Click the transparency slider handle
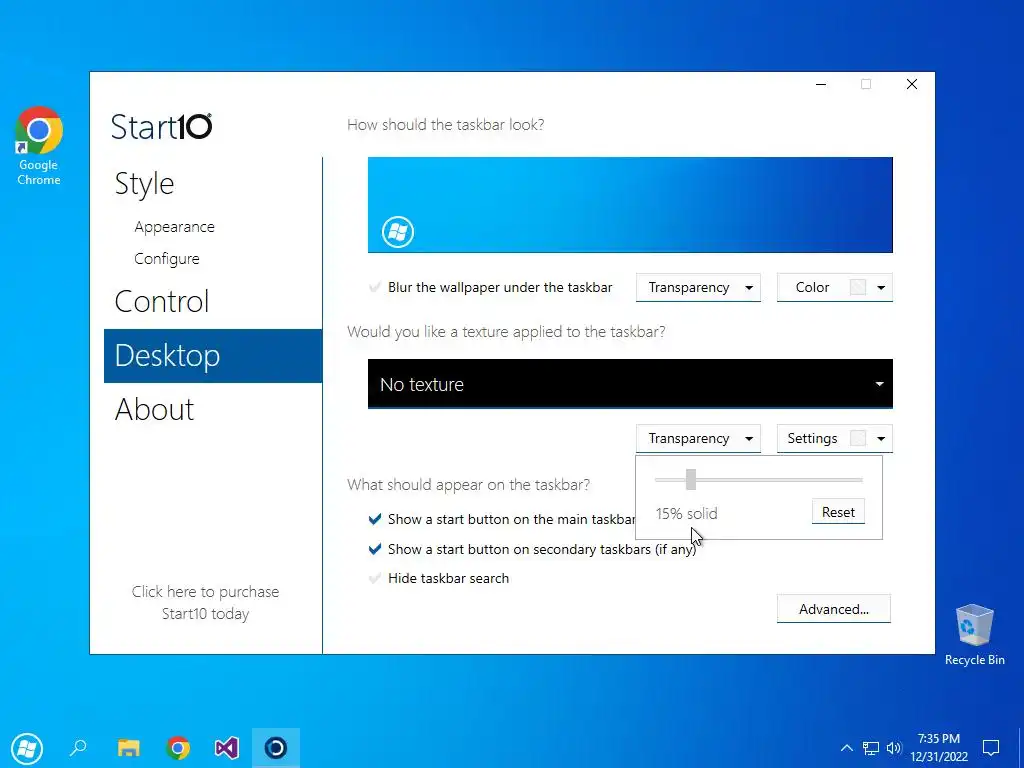Screen dimensions: 1024x768 pos(691,479)
